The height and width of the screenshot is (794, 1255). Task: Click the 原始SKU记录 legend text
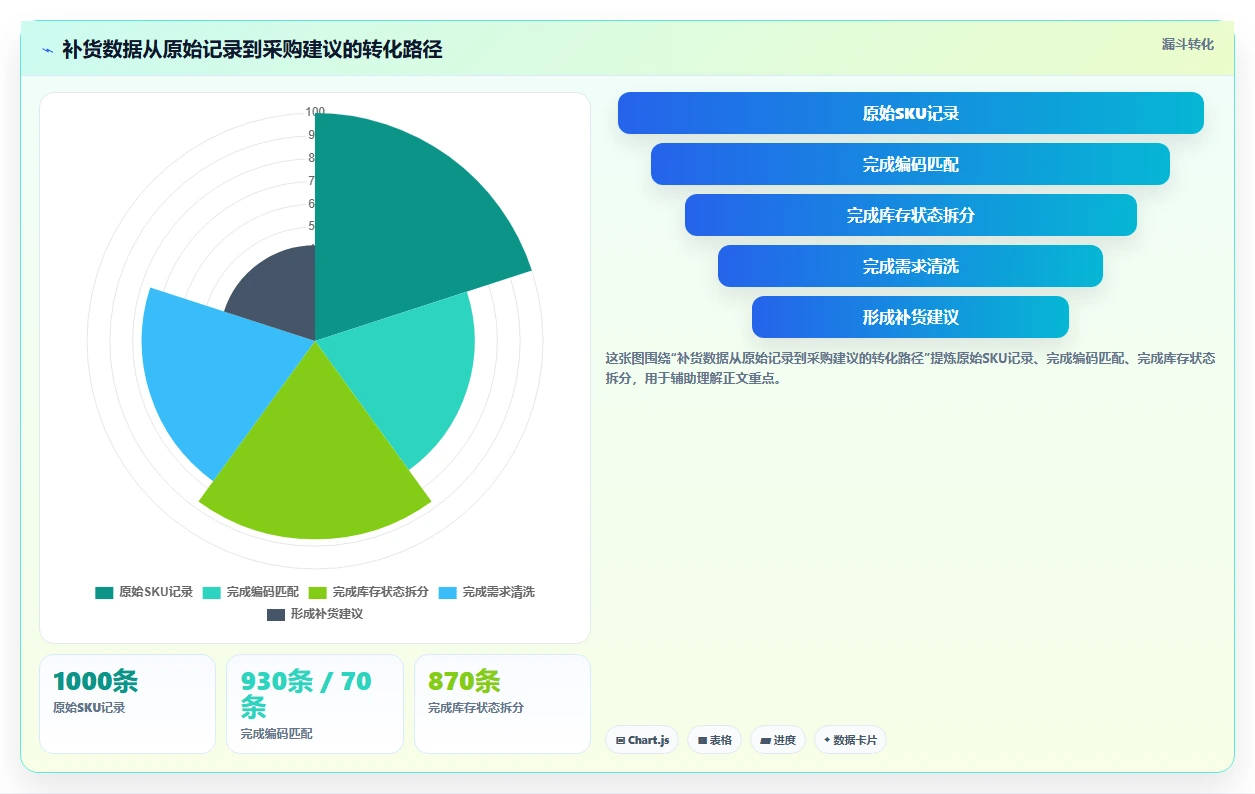[x=156, y=592]
